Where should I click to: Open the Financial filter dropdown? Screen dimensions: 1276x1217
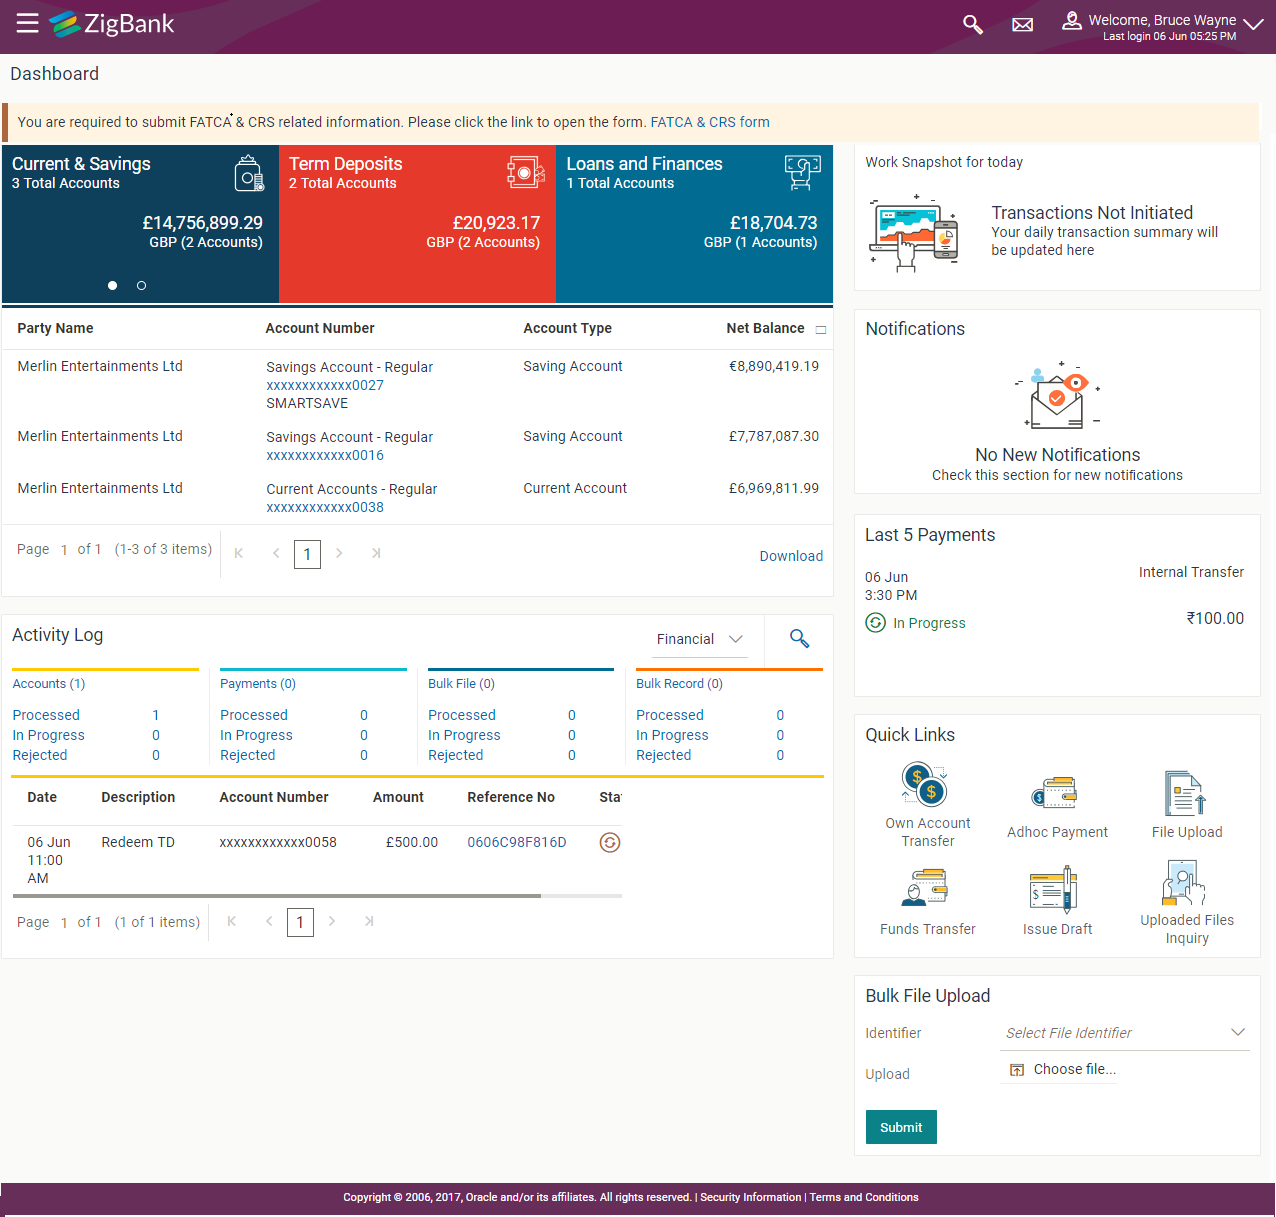[698, 638]
